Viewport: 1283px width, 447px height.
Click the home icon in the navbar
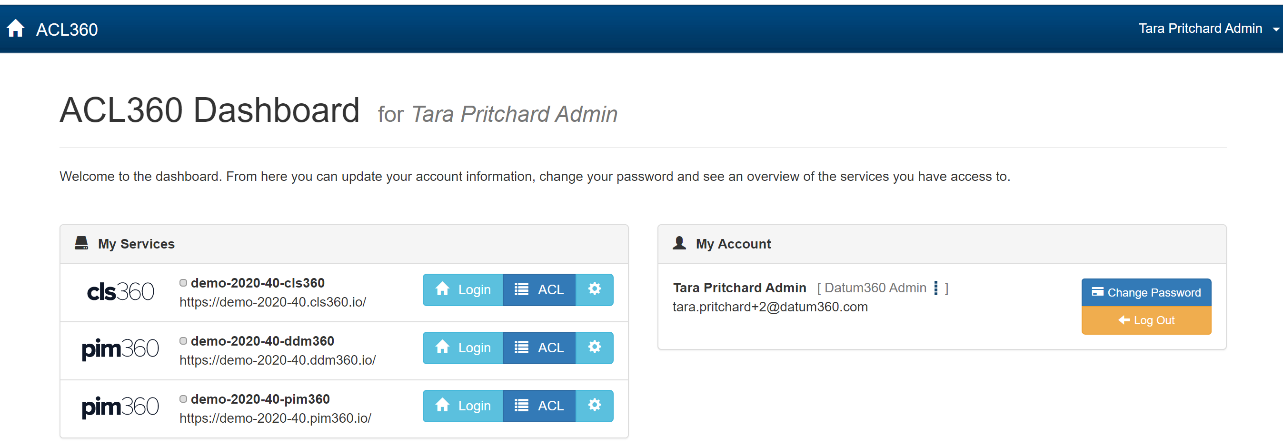coord(15,29)
